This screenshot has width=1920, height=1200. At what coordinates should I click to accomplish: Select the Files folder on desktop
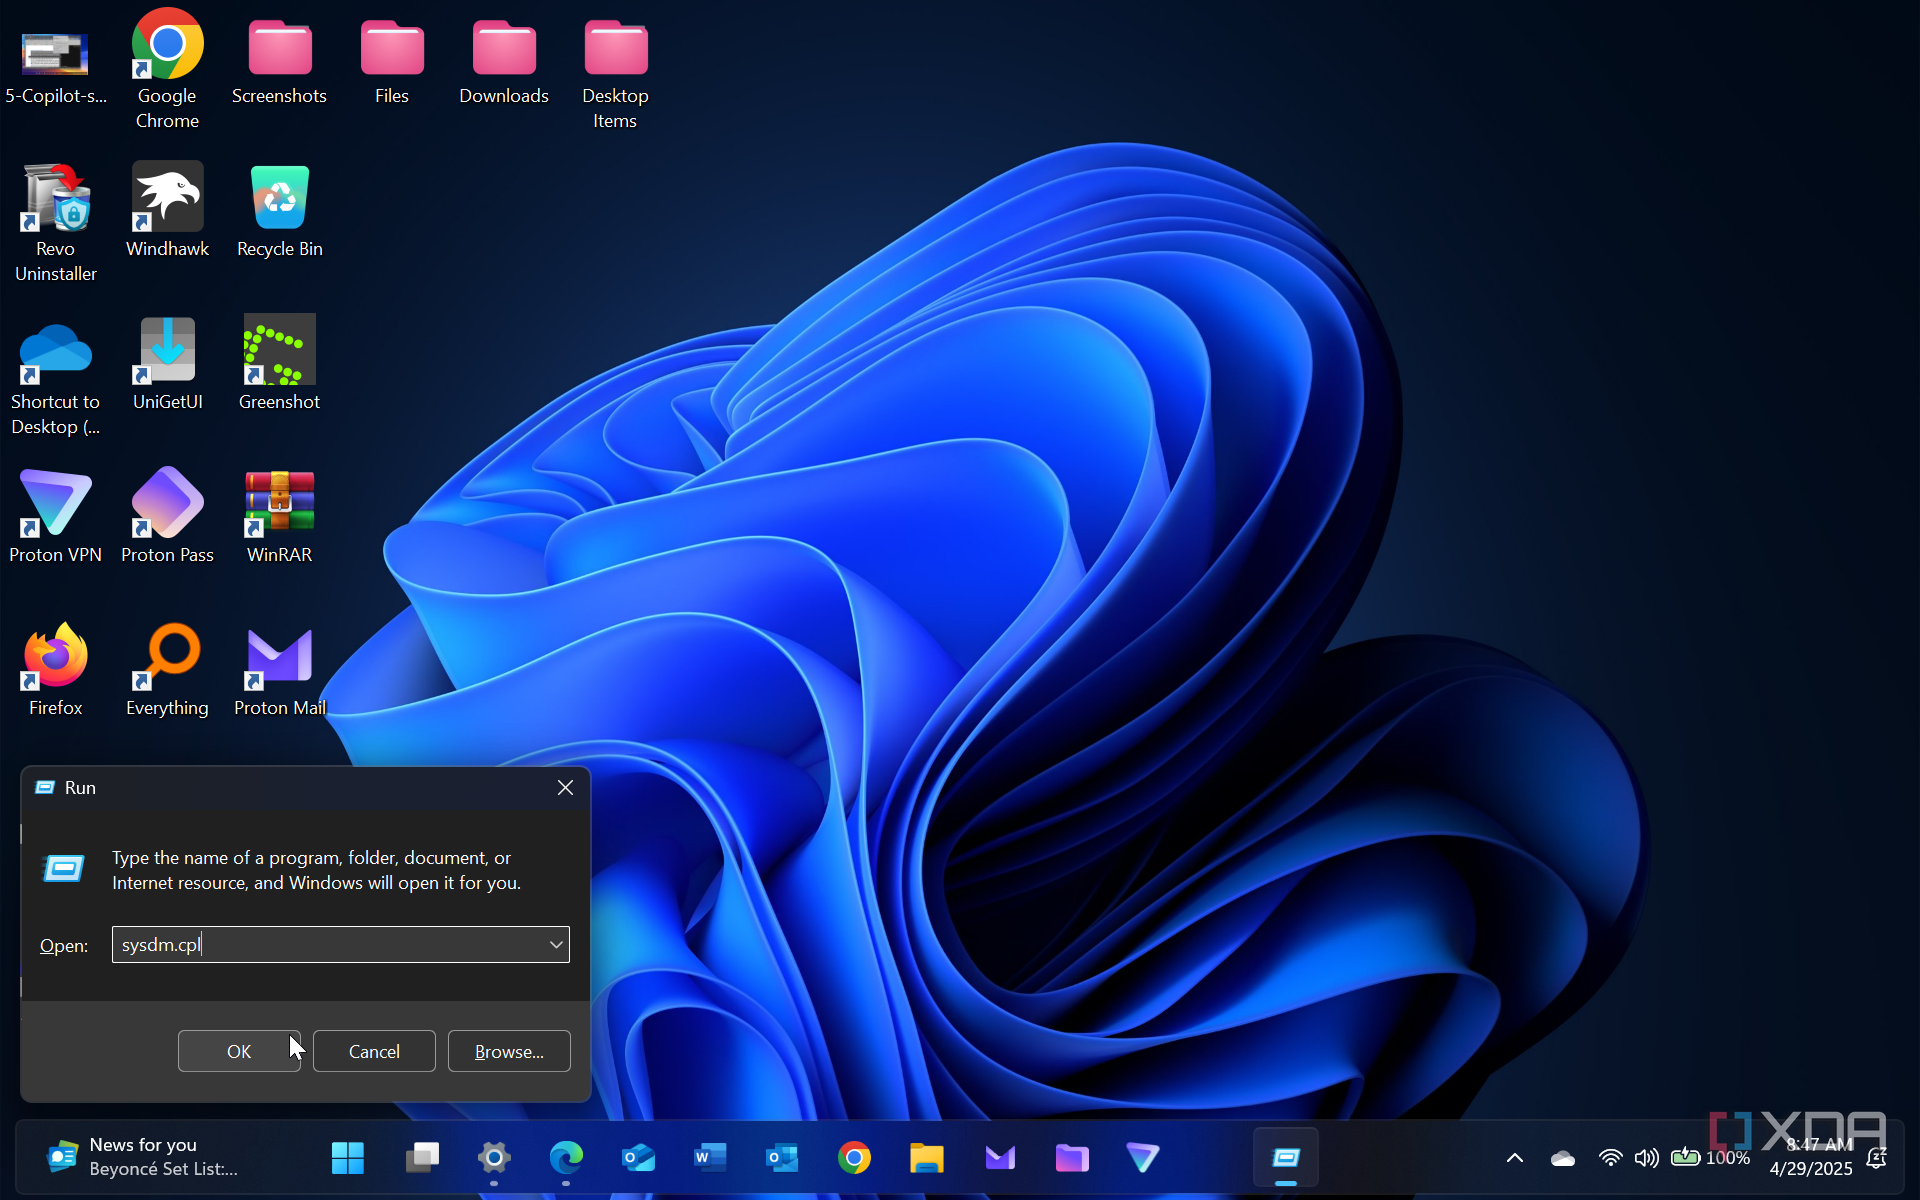click(x=392, y=60)
